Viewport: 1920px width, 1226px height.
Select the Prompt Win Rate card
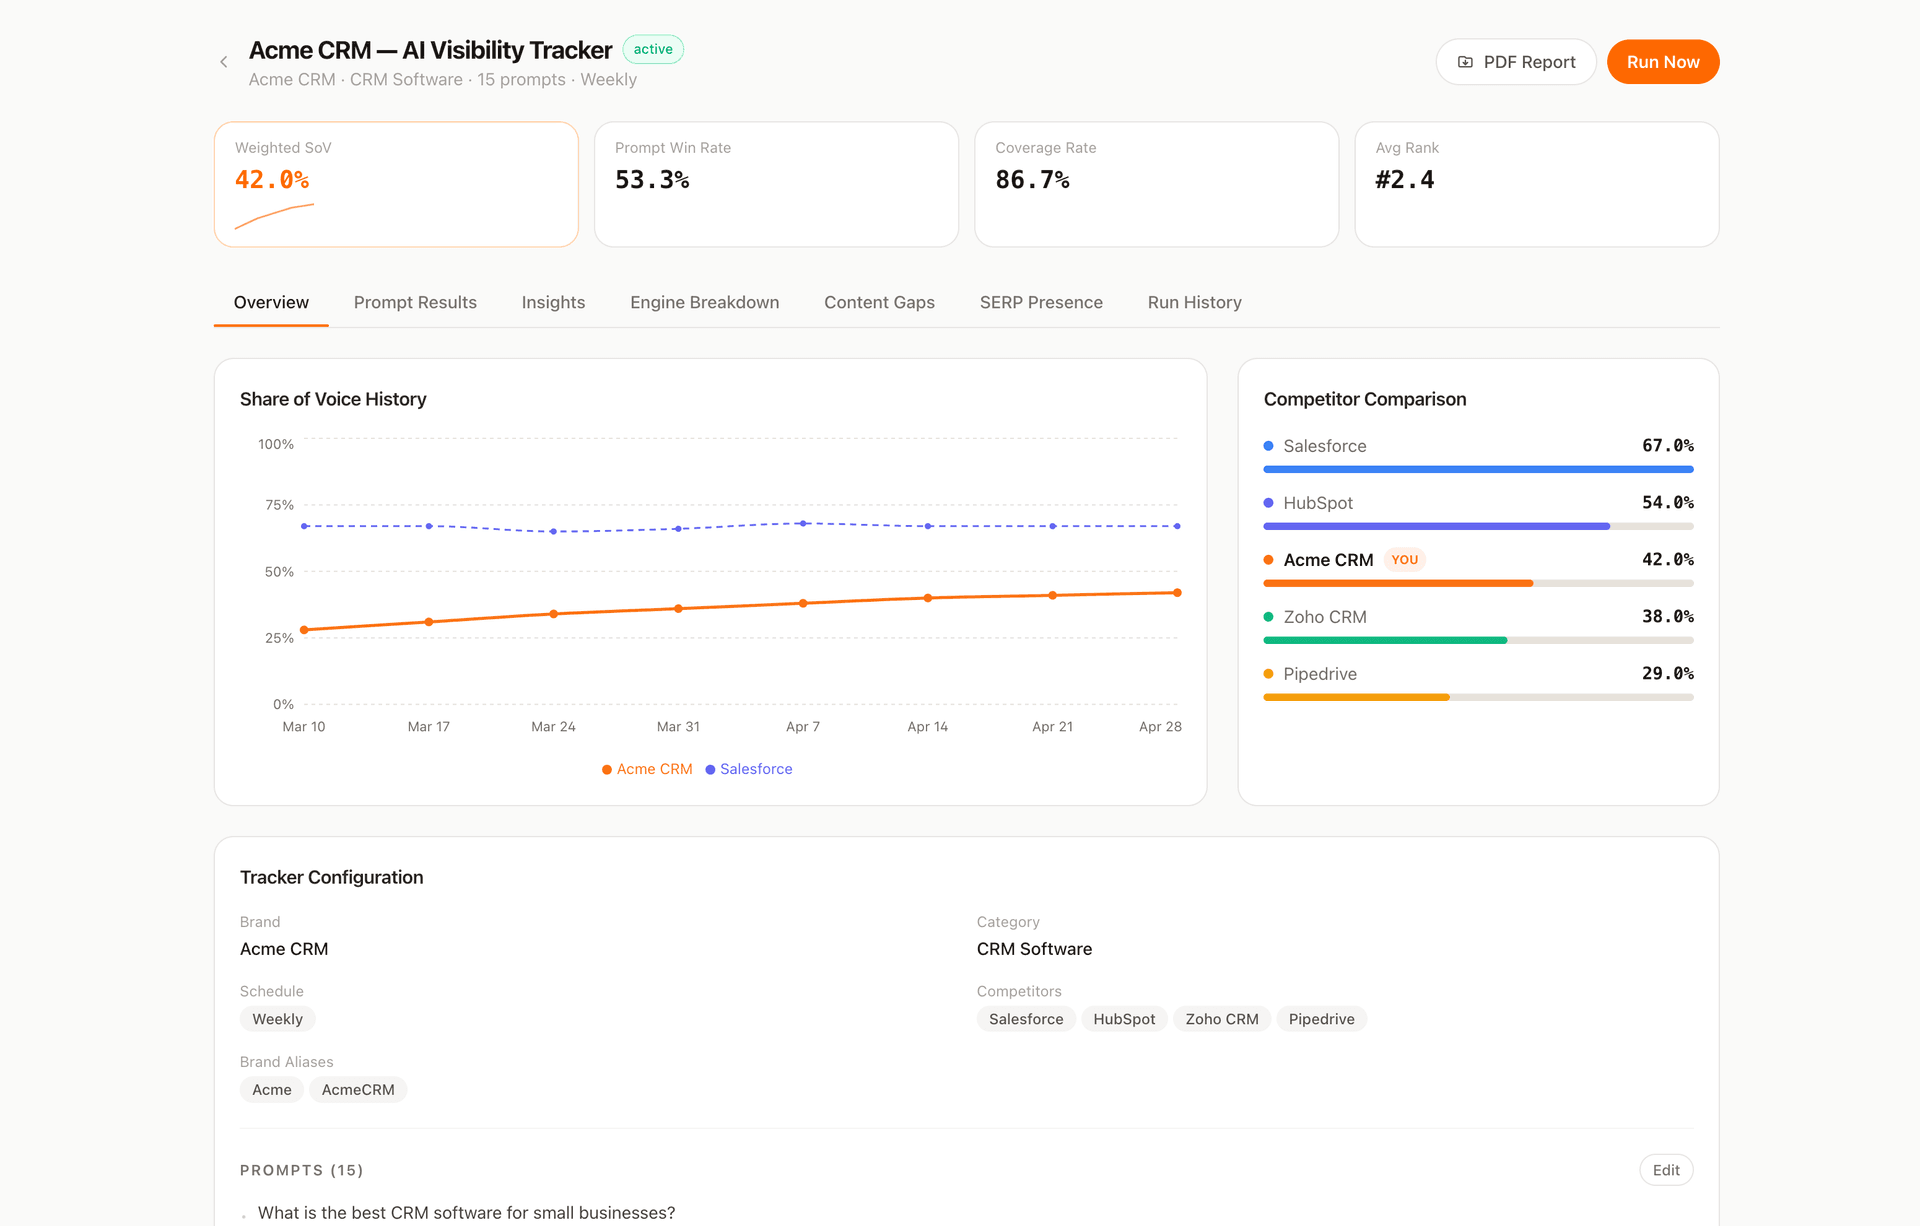click(x=776, y=184)
